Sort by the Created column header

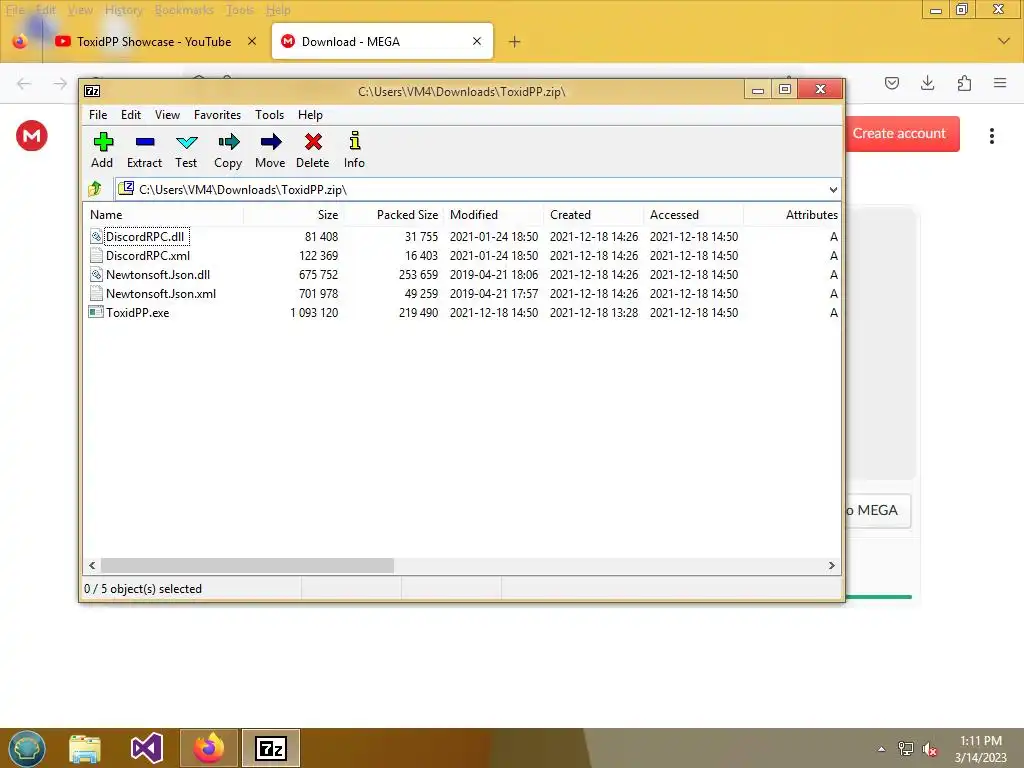click(x=593, y=215)
